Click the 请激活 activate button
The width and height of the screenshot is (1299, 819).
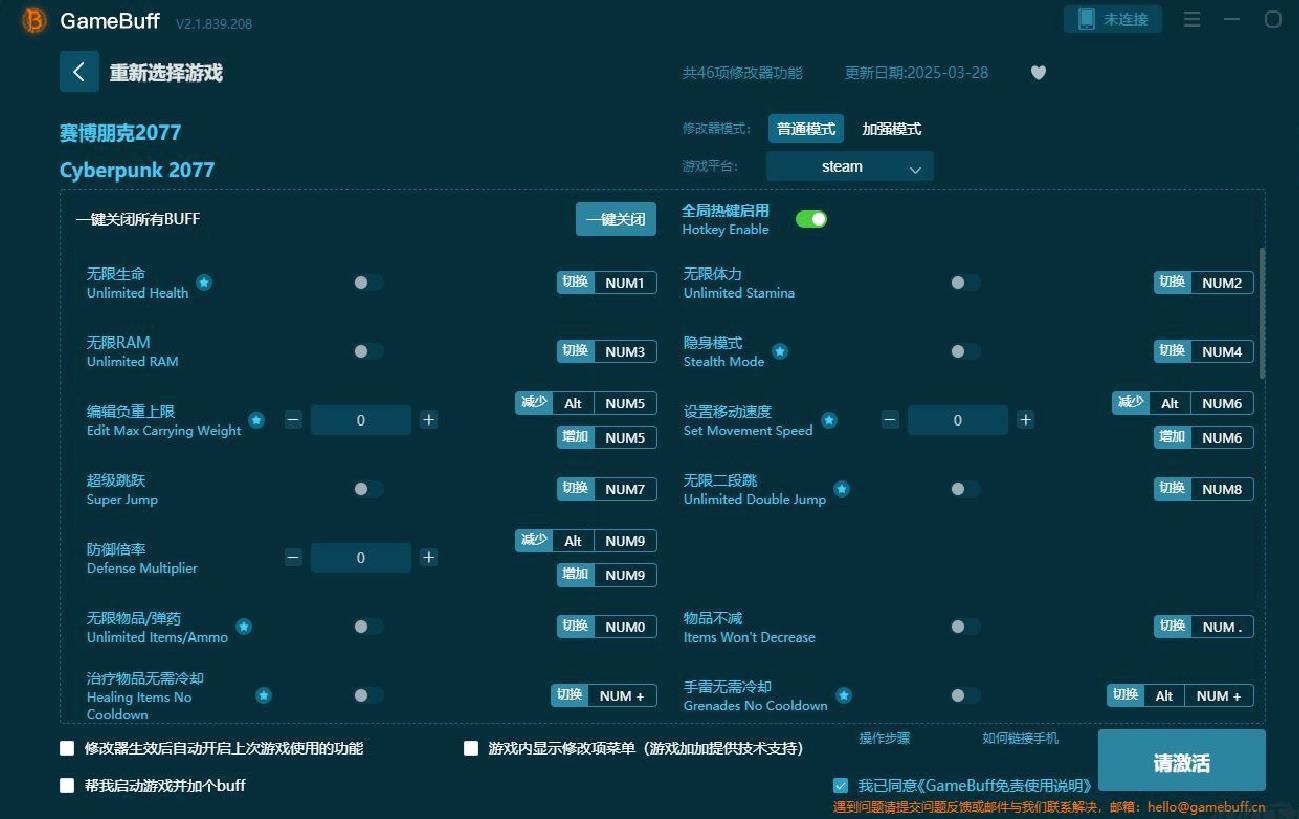(x=1182, y=762)
